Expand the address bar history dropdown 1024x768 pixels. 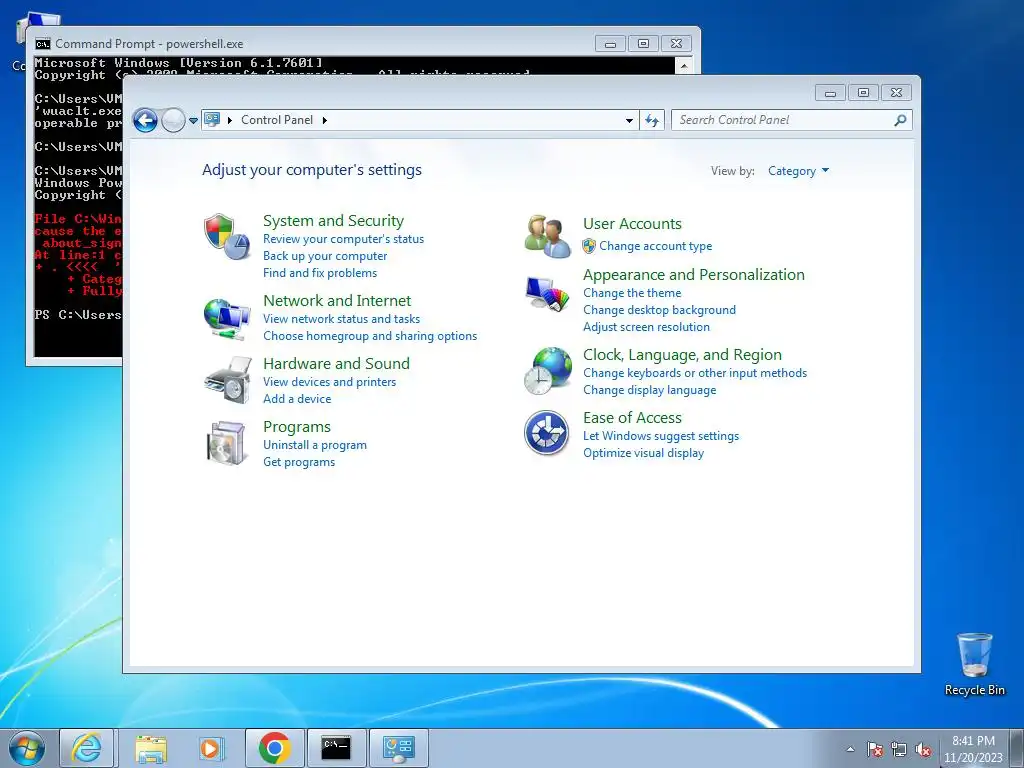pos(629,120)
